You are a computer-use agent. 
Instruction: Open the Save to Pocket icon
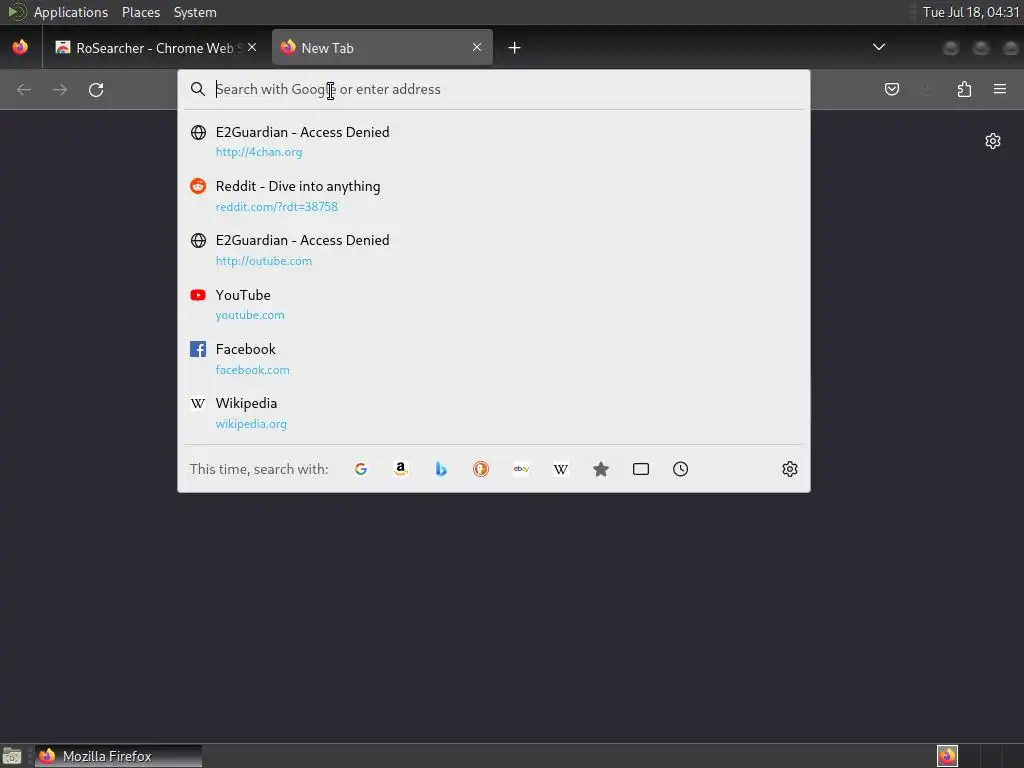pos(891,89)
